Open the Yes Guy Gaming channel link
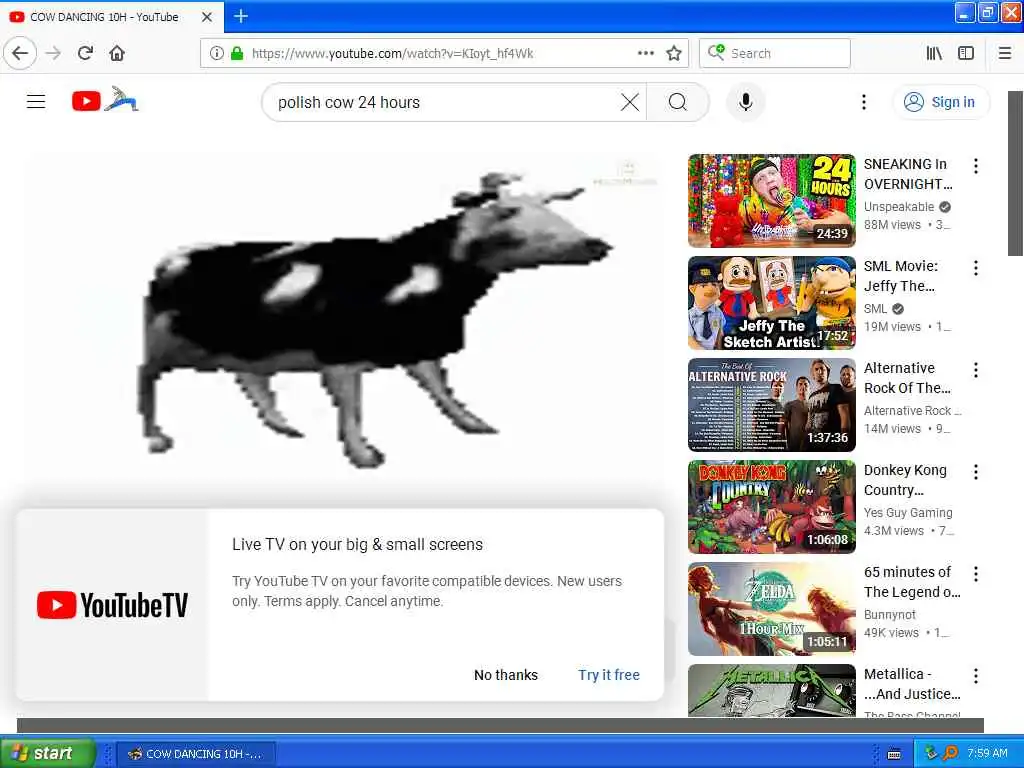This screenshot has height=768, width=1024. (908, 513)
